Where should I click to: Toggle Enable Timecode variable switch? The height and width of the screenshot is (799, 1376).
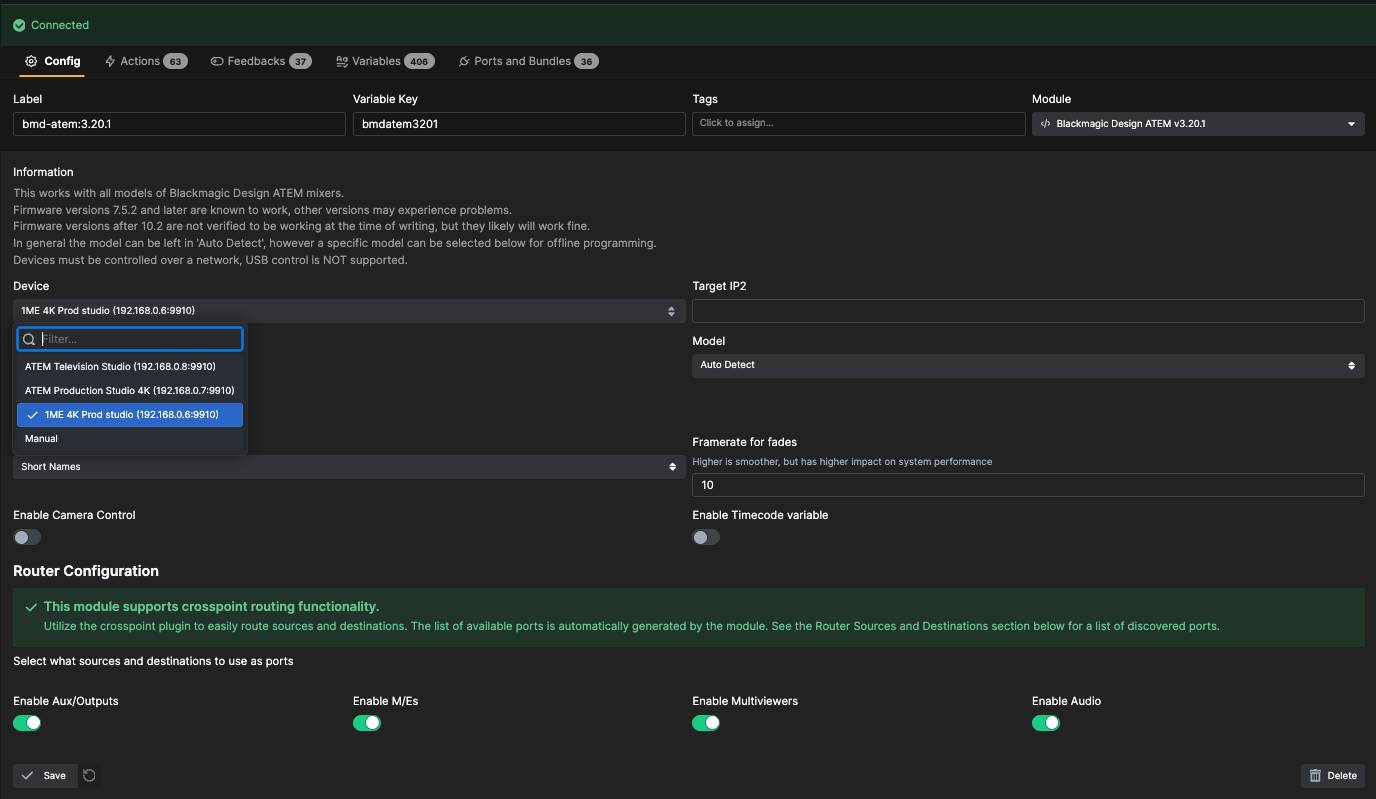coord(706,537)
